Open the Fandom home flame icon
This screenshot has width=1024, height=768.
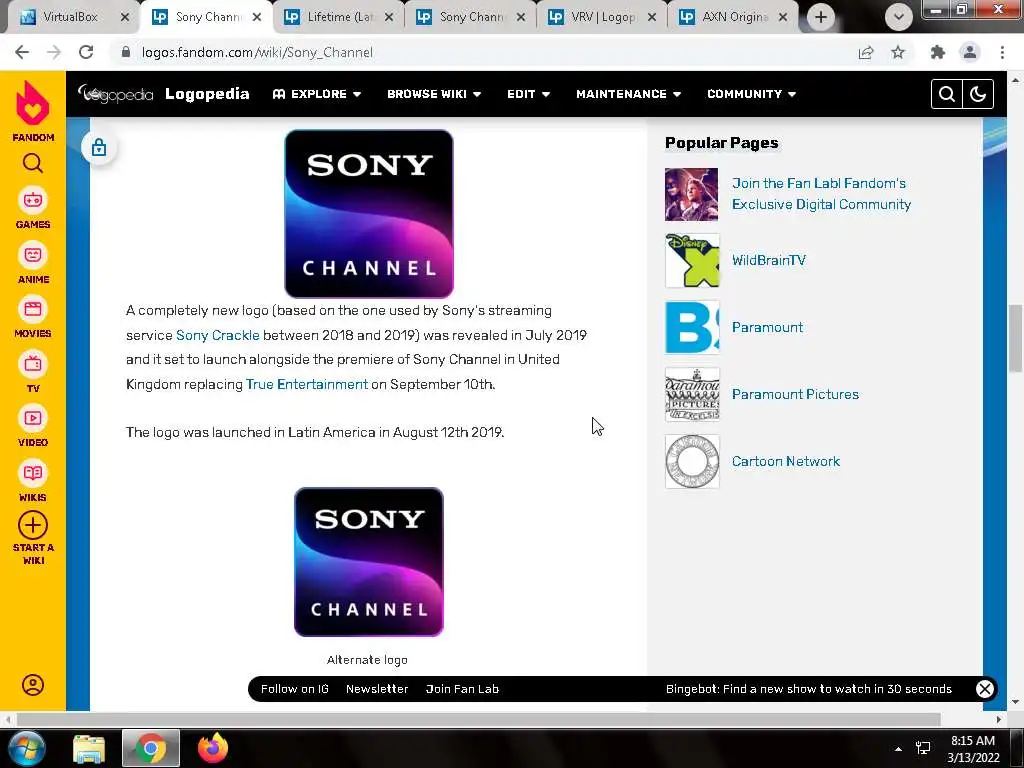(x=33, y=103)
